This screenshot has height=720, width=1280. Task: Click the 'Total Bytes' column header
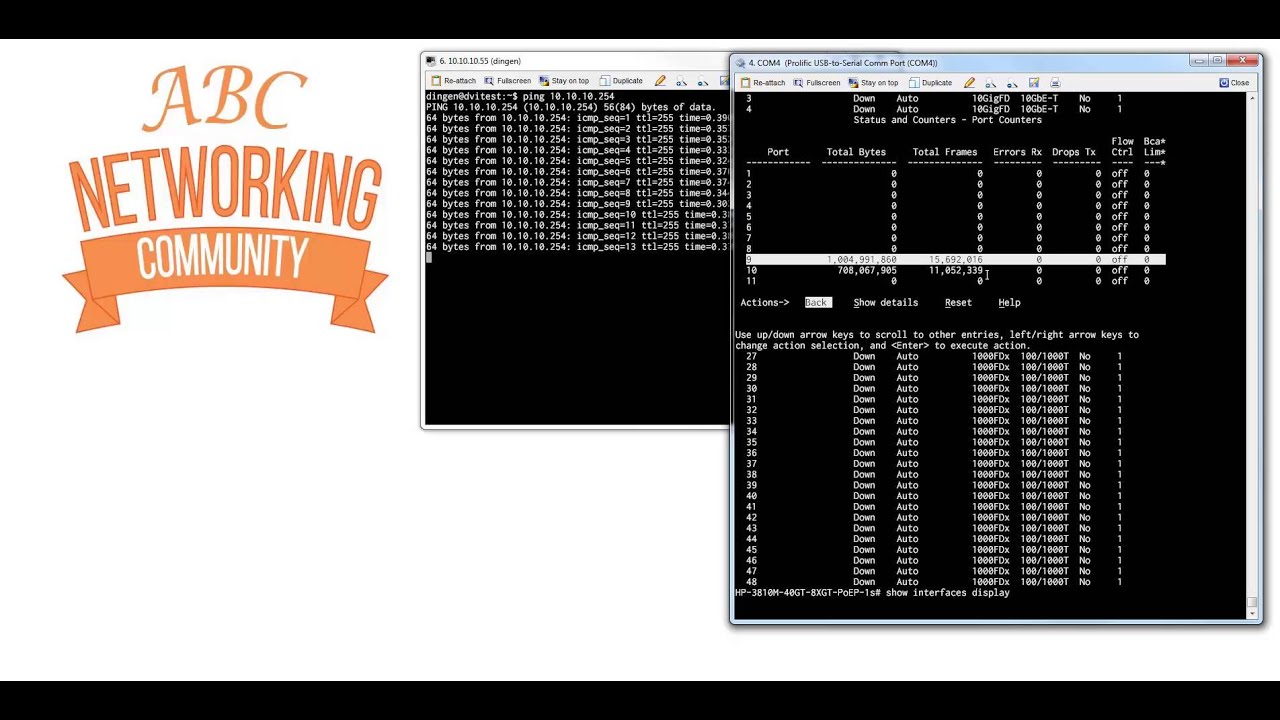pyautogui.click(x=856, y=153)
